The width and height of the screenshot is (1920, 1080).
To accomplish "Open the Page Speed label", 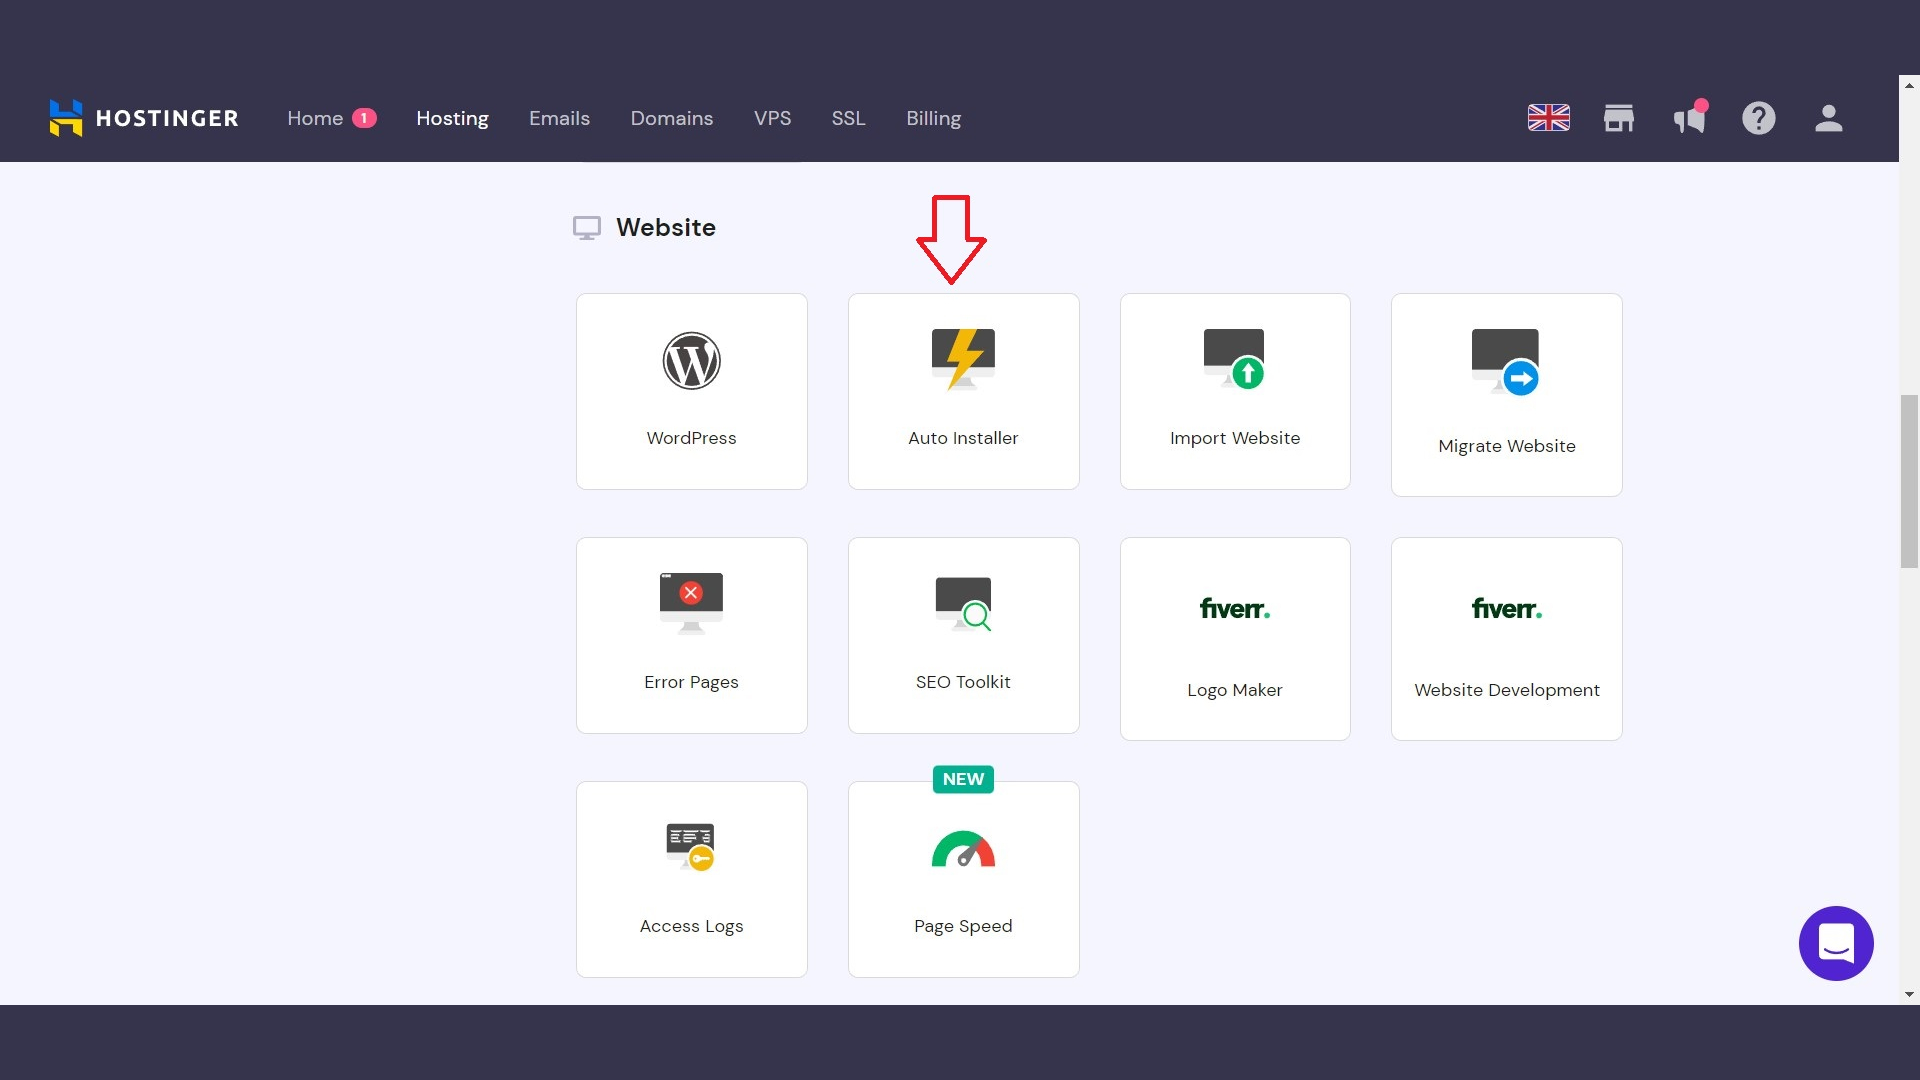I will (x=963, y=926).
